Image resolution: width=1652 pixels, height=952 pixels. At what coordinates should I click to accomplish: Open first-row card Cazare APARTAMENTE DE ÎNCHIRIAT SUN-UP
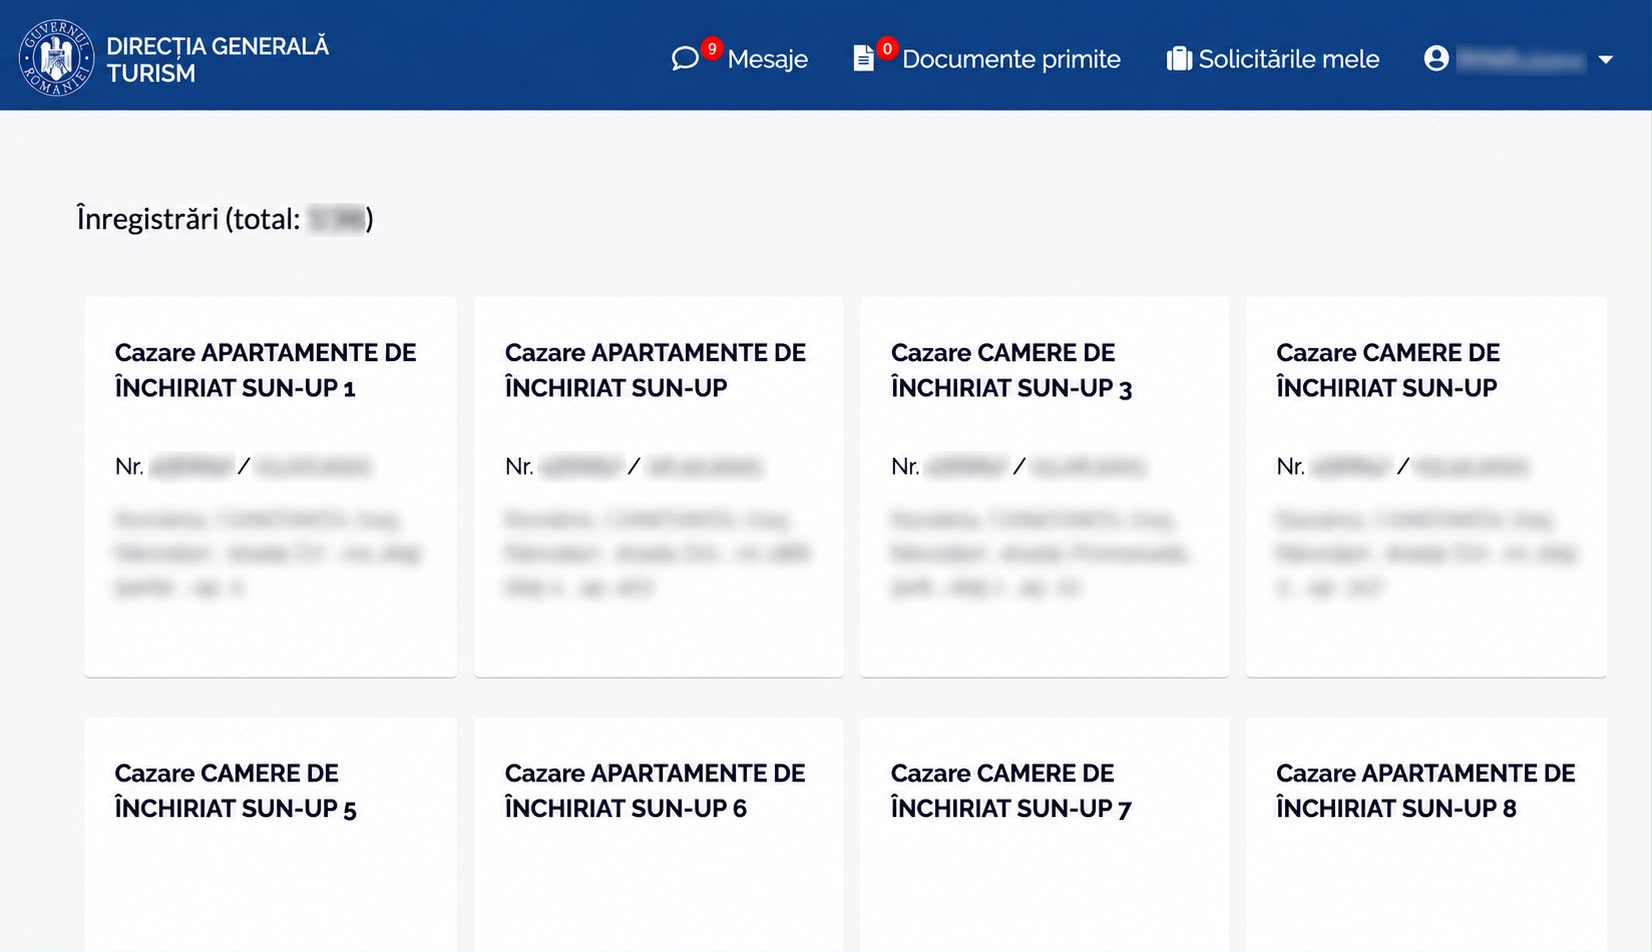659,487
